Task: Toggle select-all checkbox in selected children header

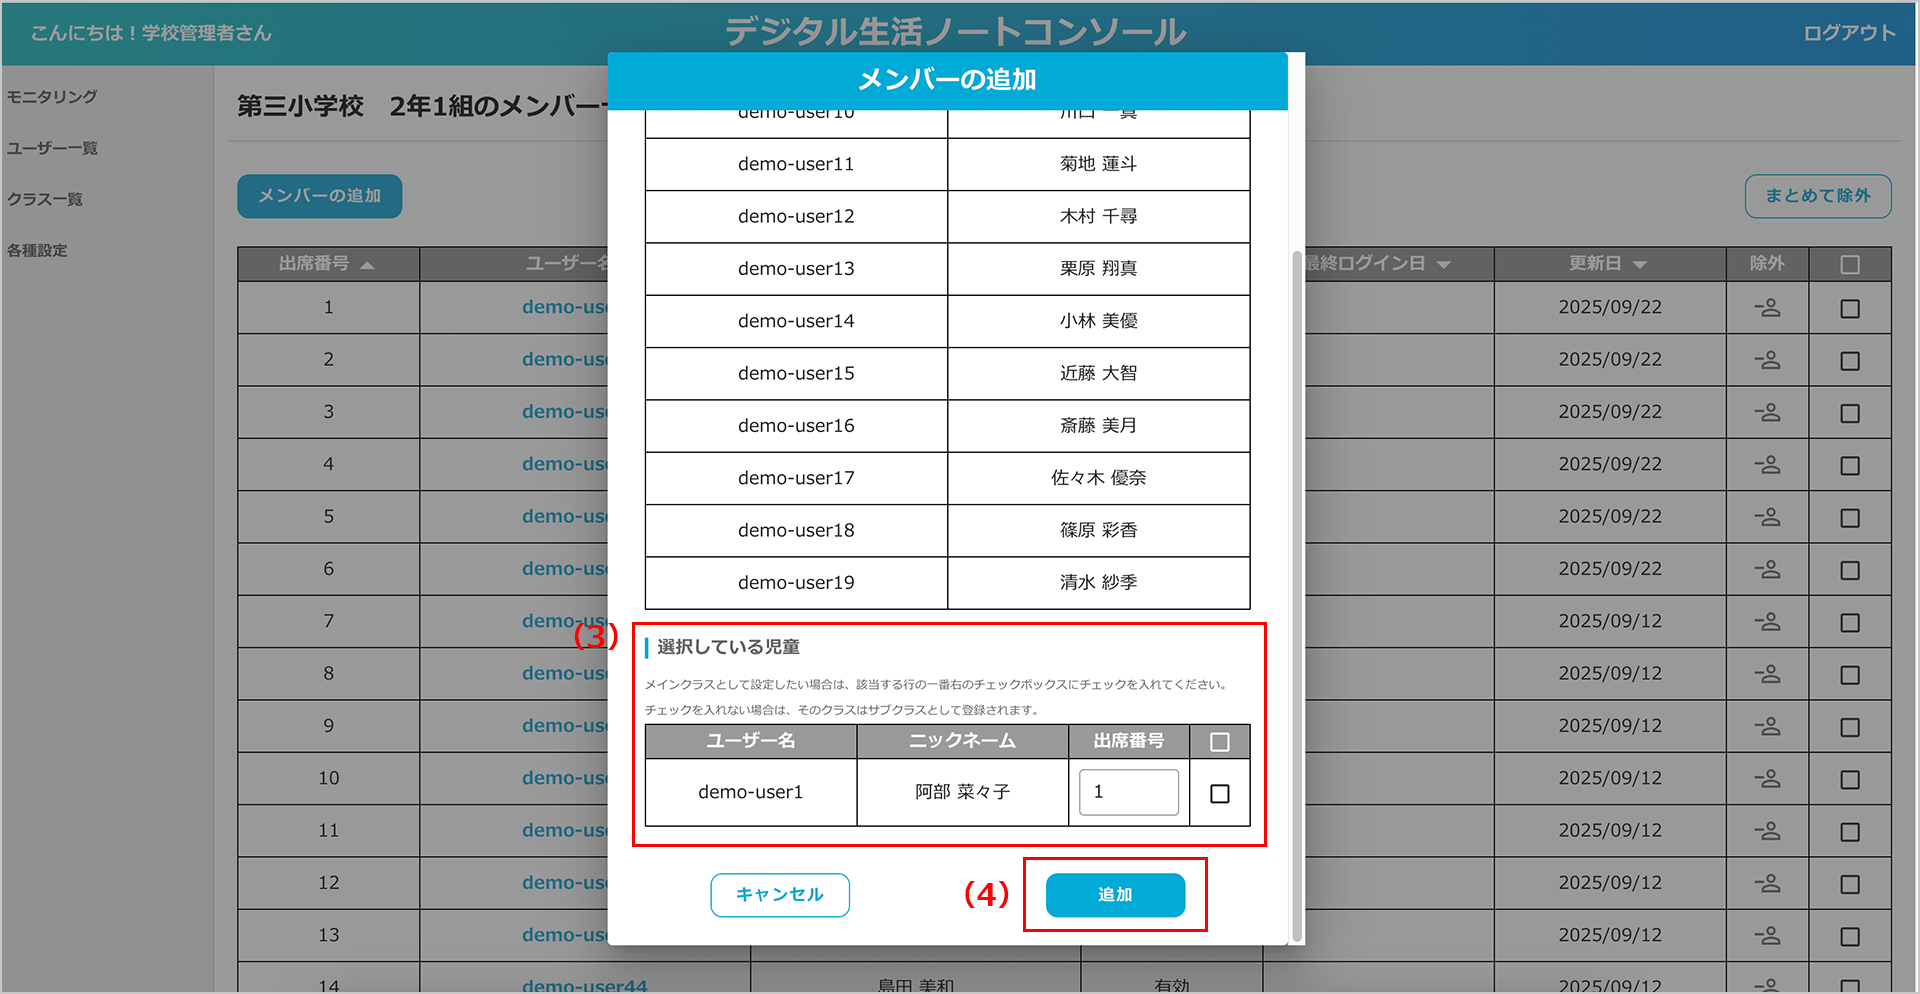Action: tap(1219, 742)
